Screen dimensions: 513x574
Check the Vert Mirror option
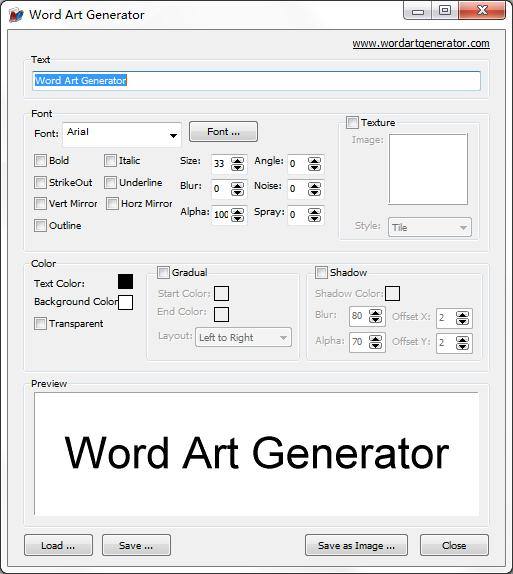pyautogui.click(x=40, y=204)
